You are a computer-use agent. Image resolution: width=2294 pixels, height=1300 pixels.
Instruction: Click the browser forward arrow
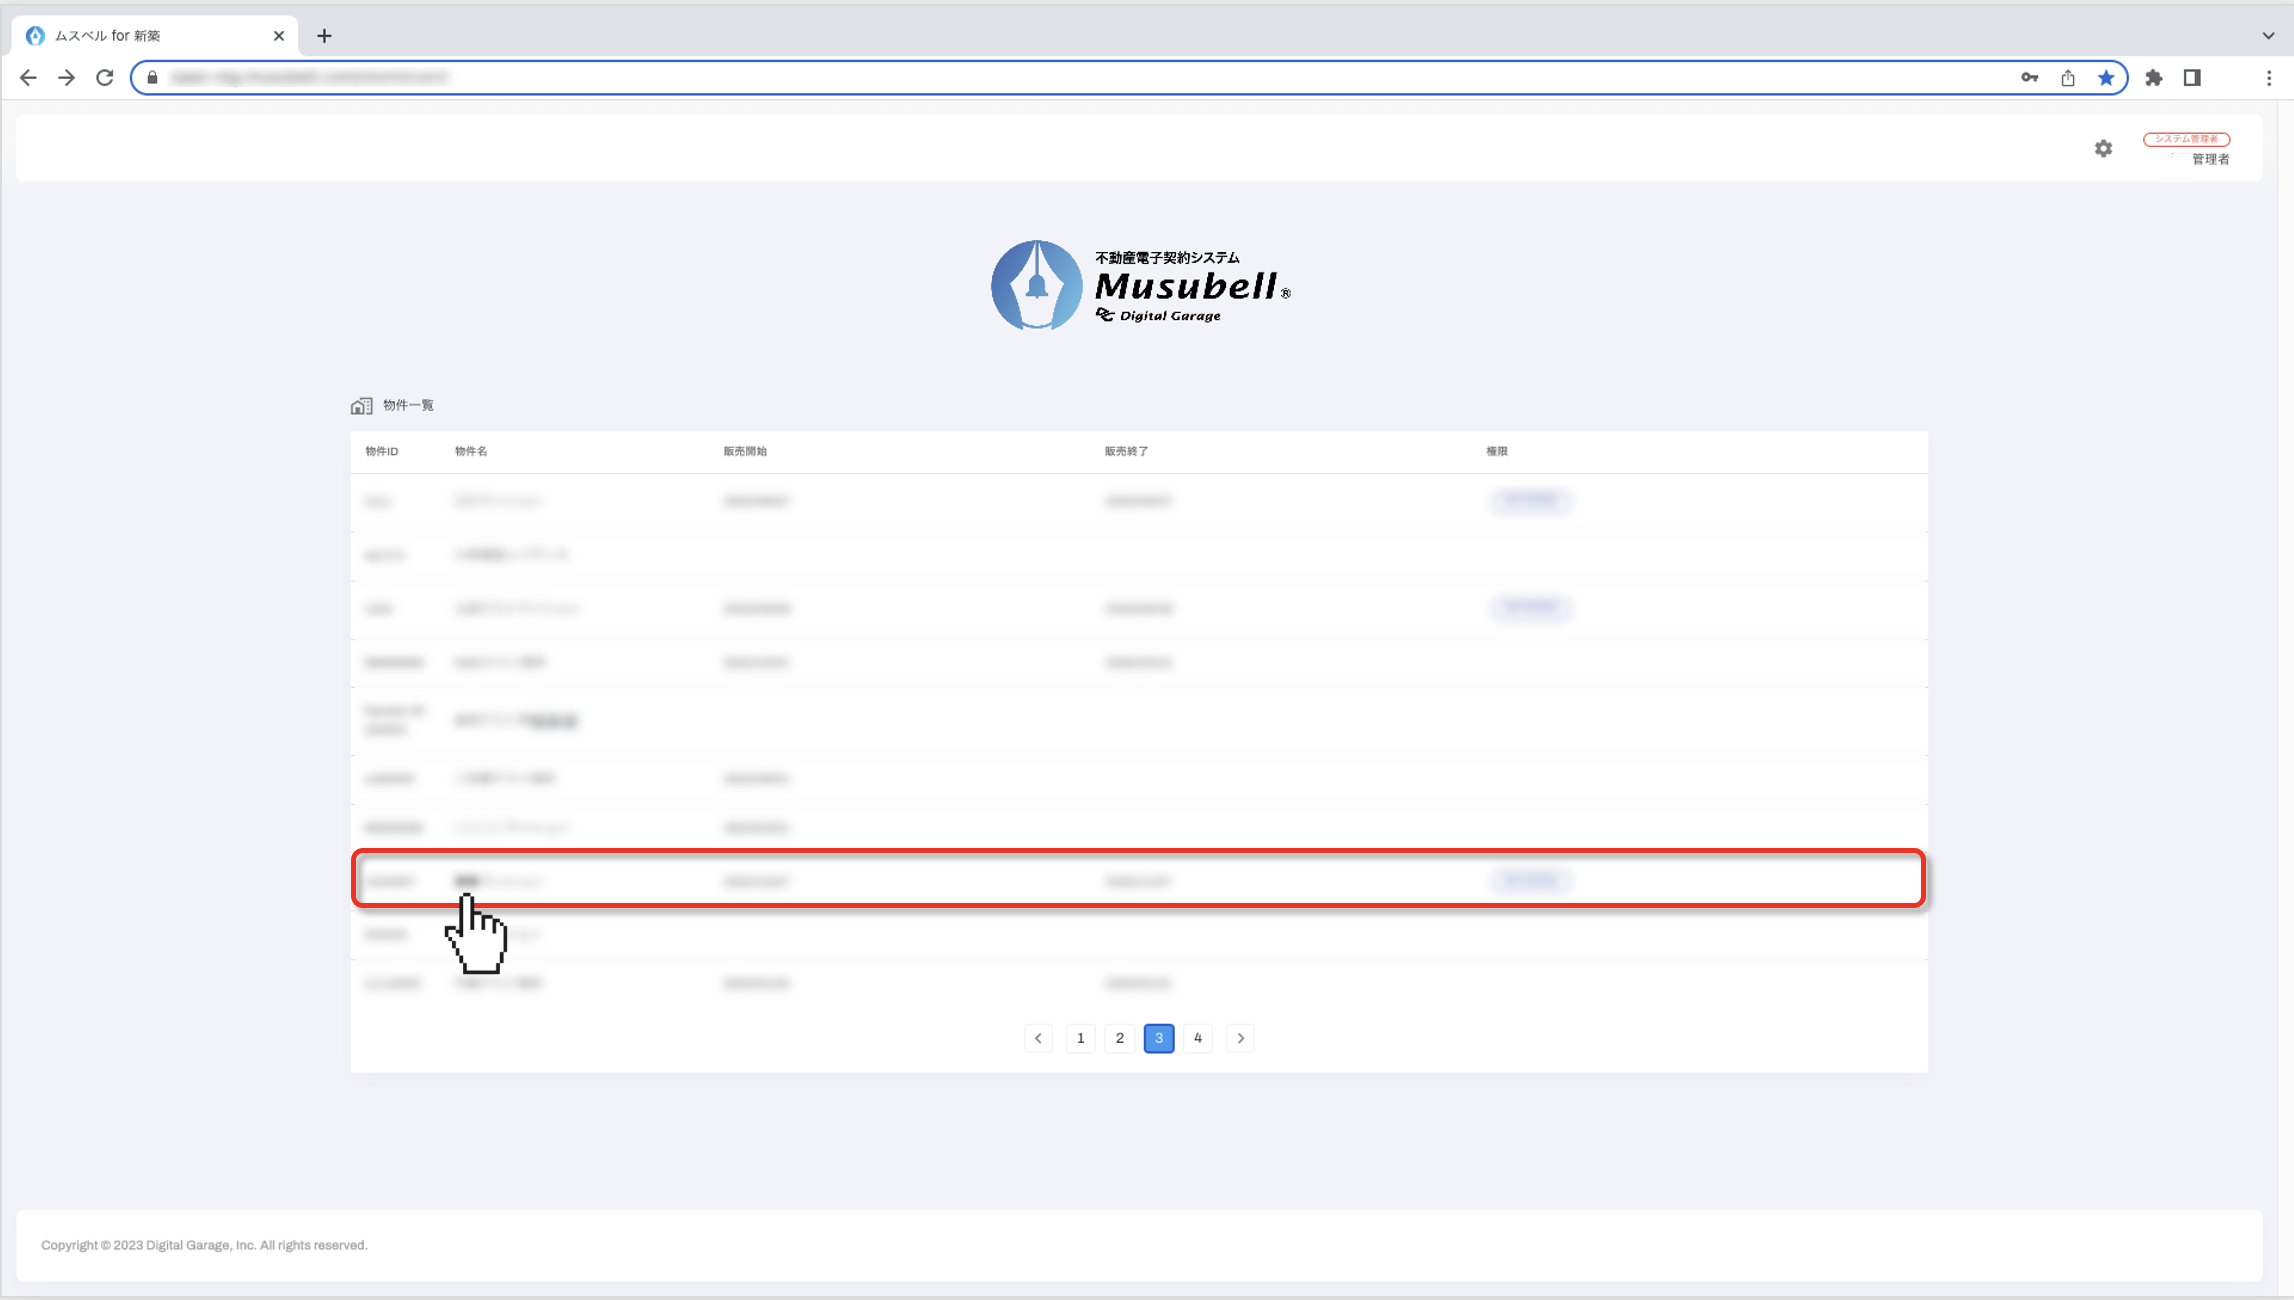66,78
